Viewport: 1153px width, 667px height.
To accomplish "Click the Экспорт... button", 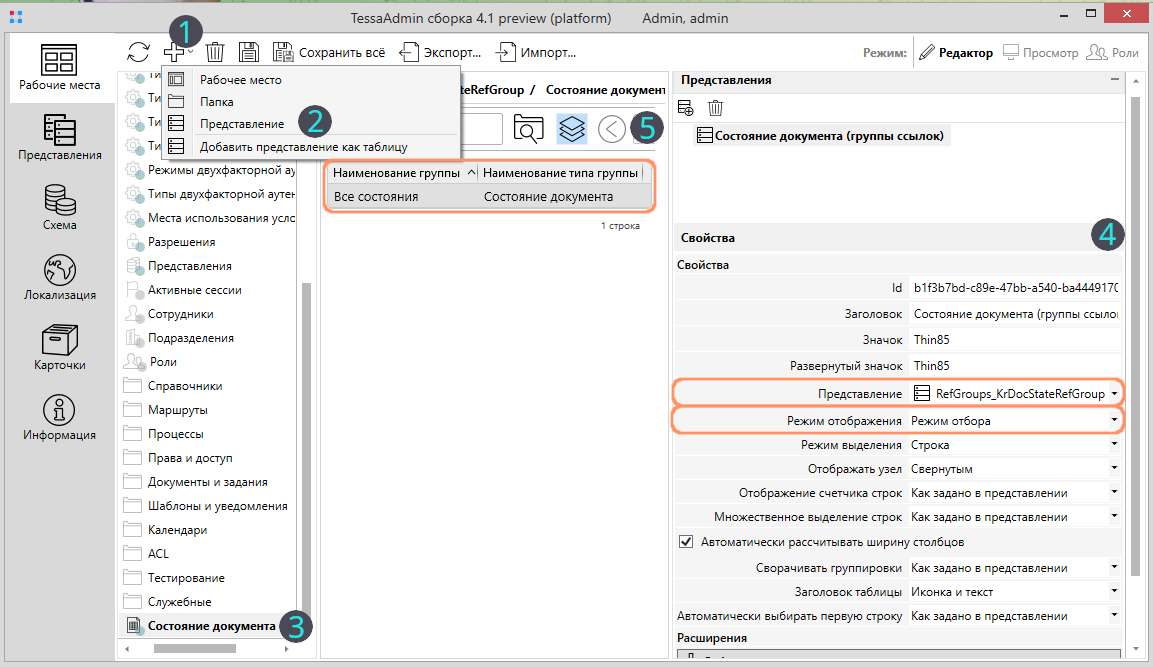I will 441,52.
